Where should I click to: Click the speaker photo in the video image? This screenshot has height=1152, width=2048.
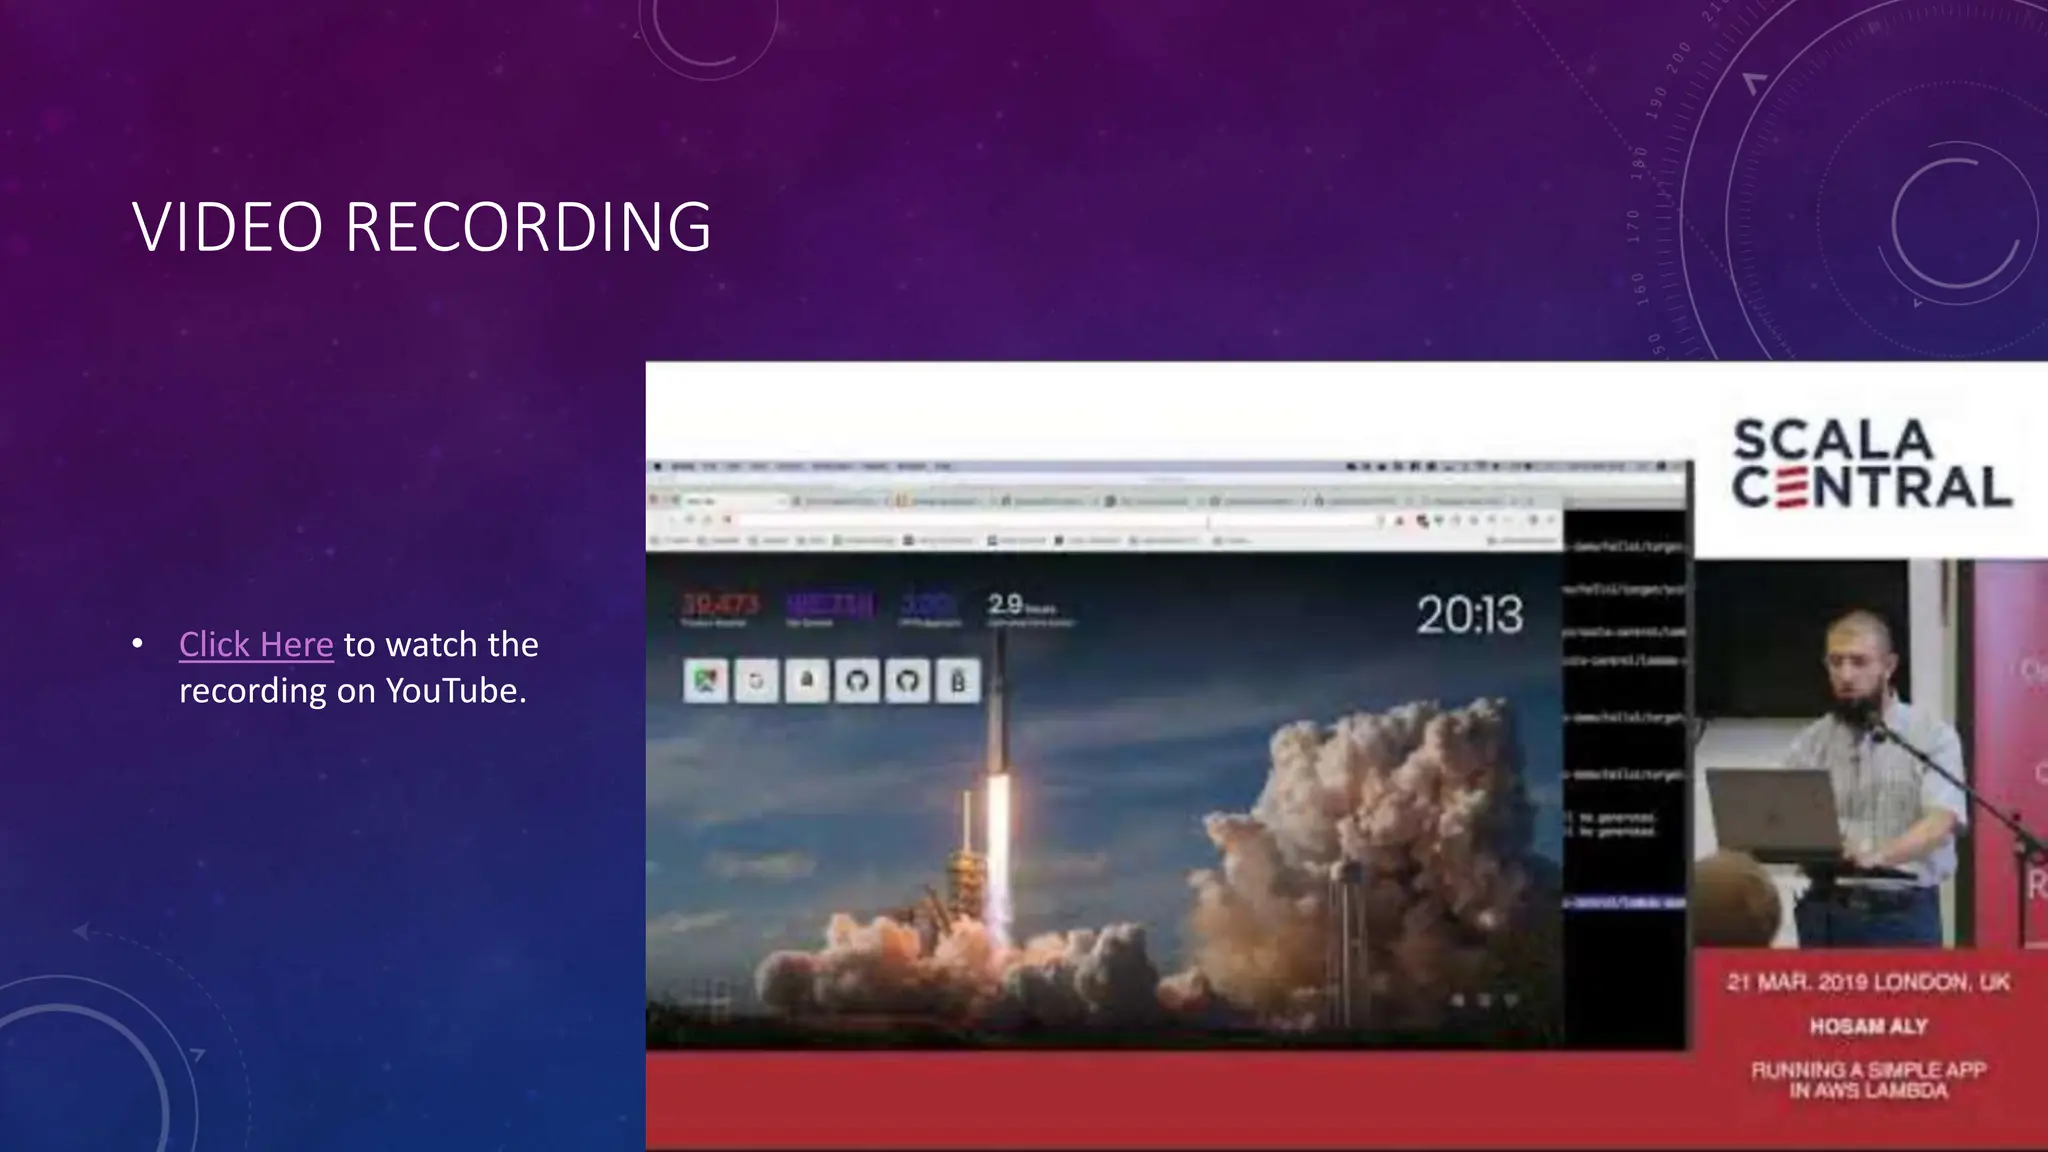coord(1870,753)
